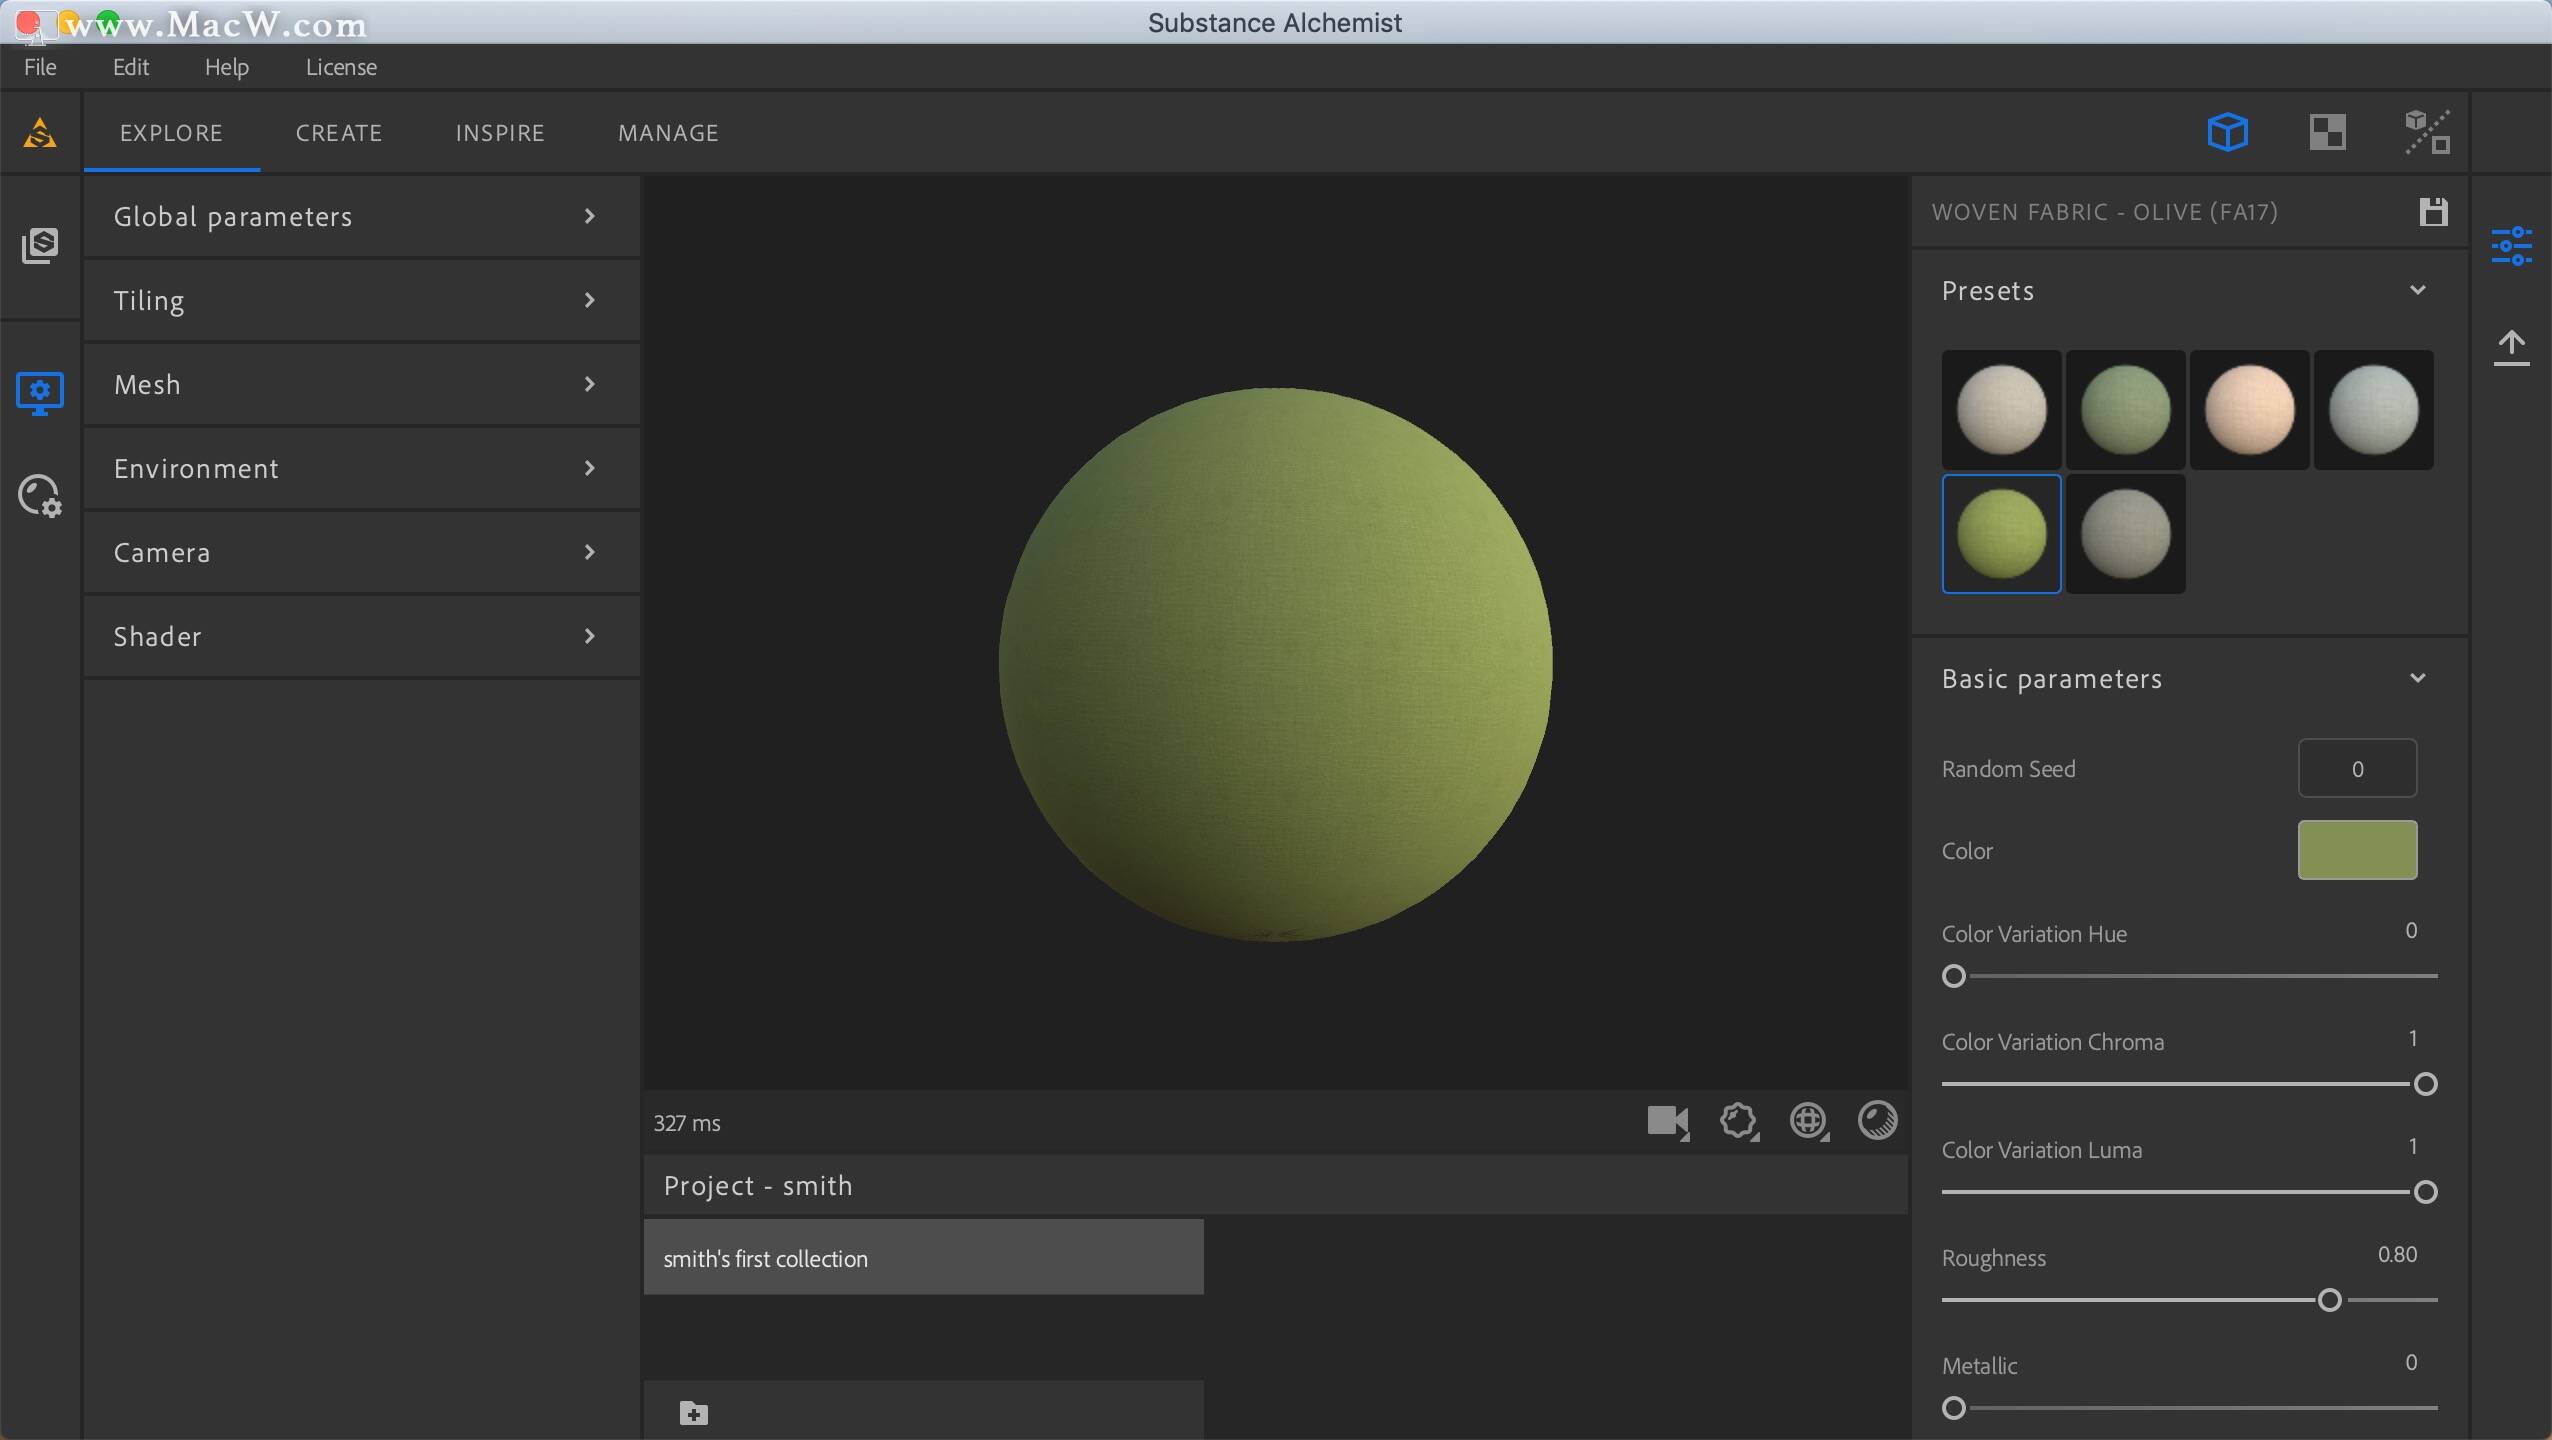Click the Random Seed input field

[x=2357, y=768]
